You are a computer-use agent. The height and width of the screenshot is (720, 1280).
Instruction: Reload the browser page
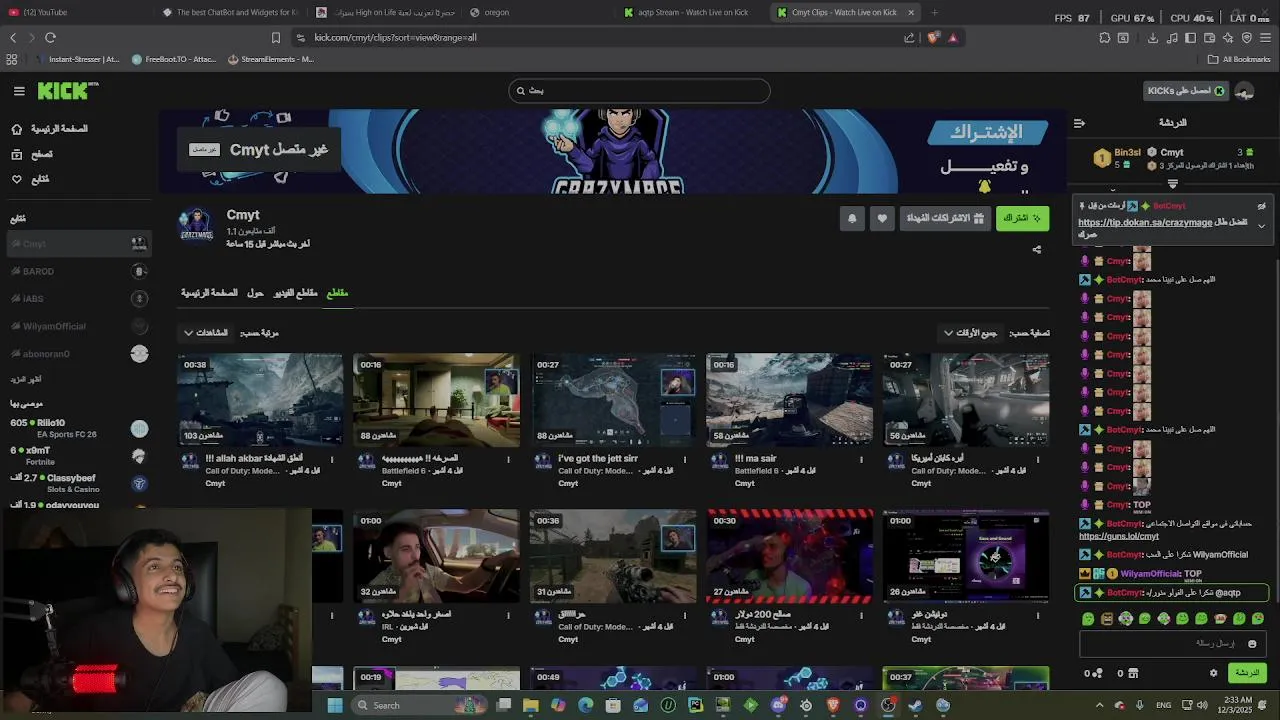50,38
